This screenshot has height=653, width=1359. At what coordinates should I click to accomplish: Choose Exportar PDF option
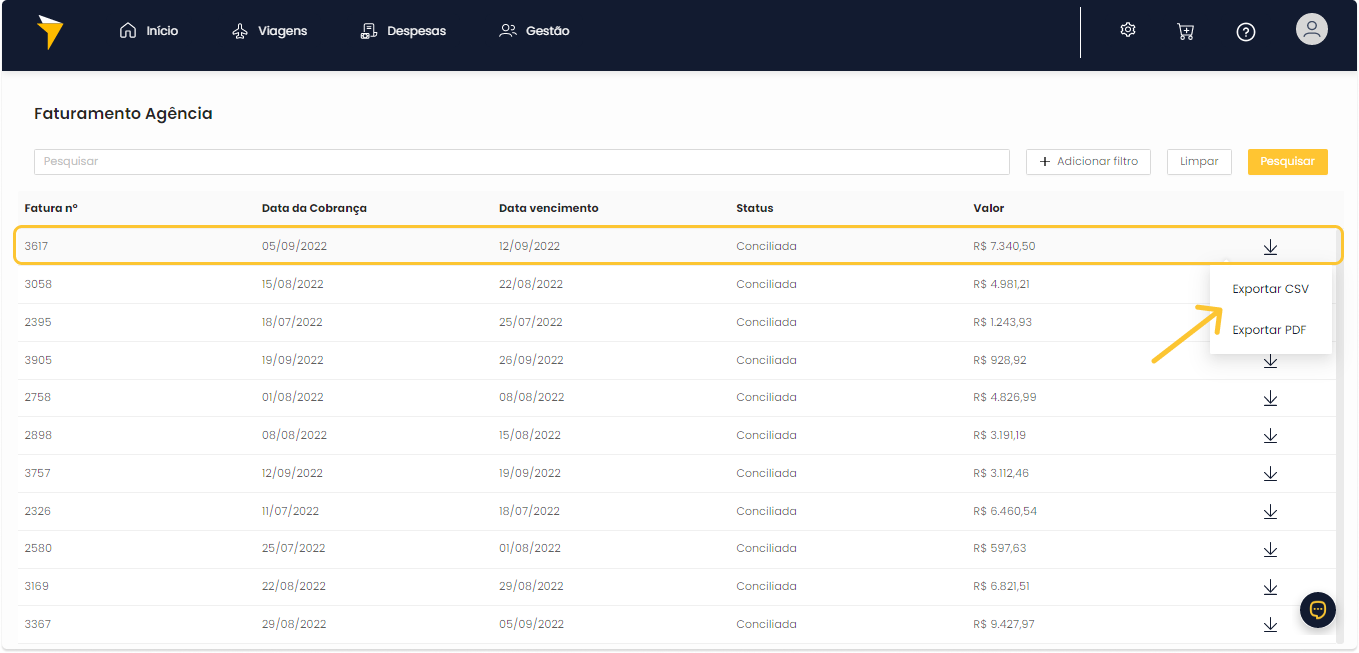(1269, 330)
